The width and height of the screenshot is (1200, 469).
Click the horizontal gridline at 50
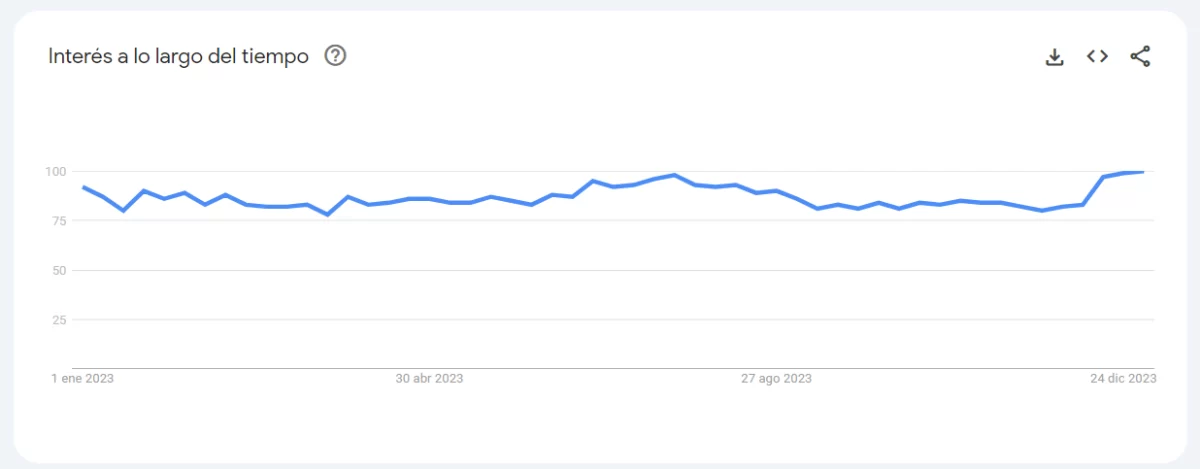click(600, 270)
